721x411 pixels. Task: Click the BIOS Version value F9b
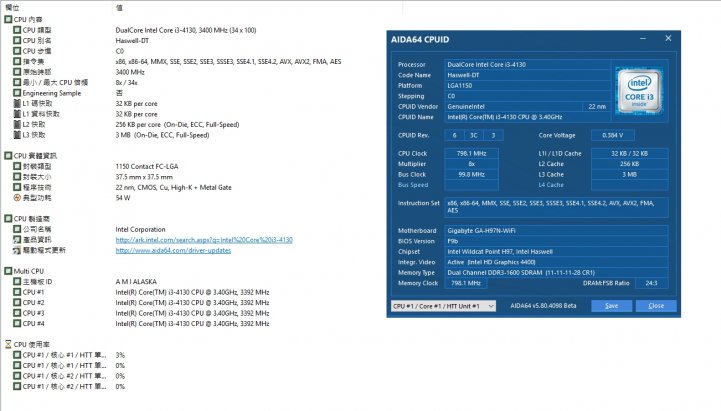point(556,241)
